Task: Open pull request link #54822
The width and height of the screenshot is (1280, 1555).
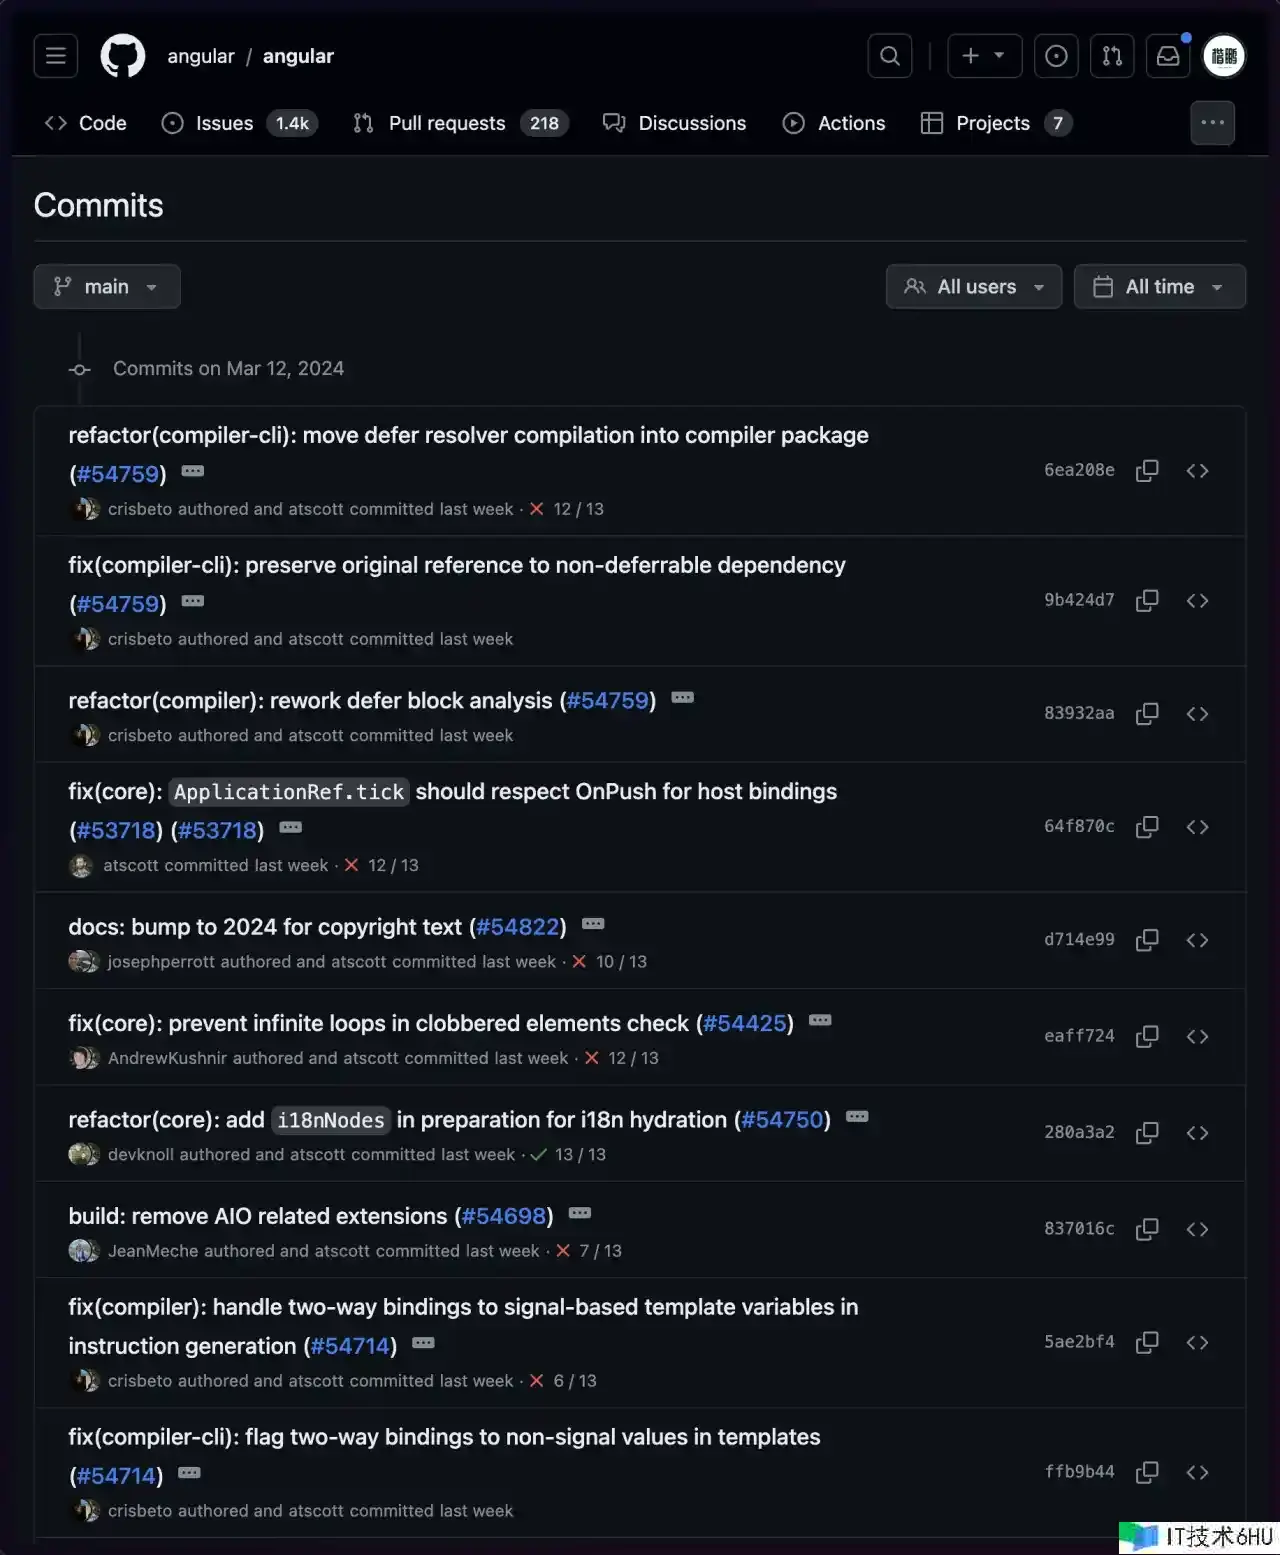Action: point(518,927)
